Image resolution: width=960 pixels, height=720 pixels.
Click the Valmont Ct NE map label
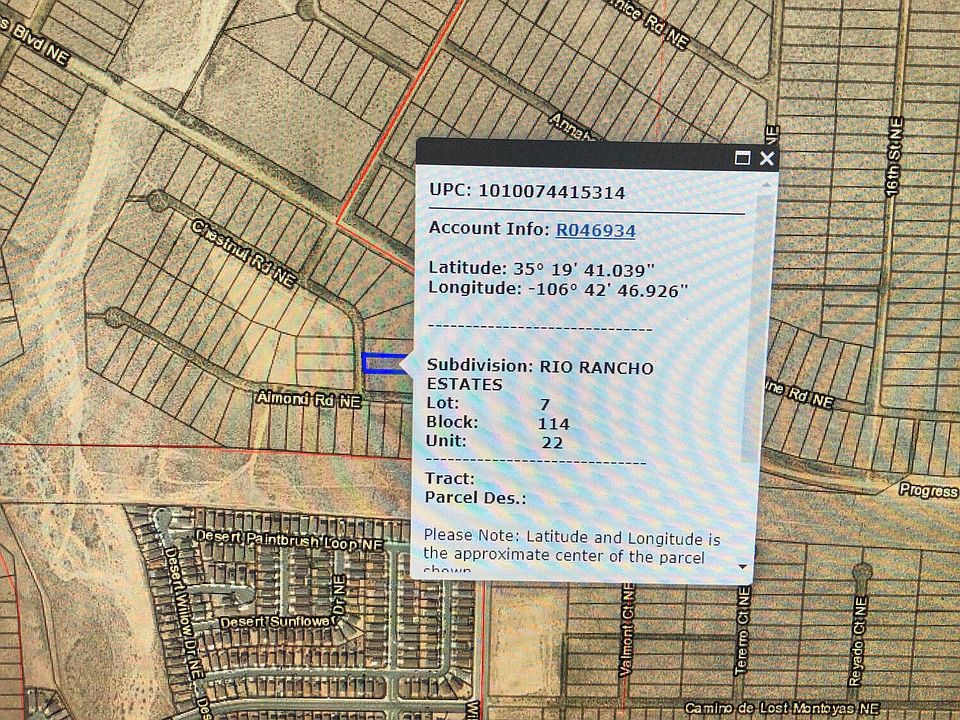(628, 630)
